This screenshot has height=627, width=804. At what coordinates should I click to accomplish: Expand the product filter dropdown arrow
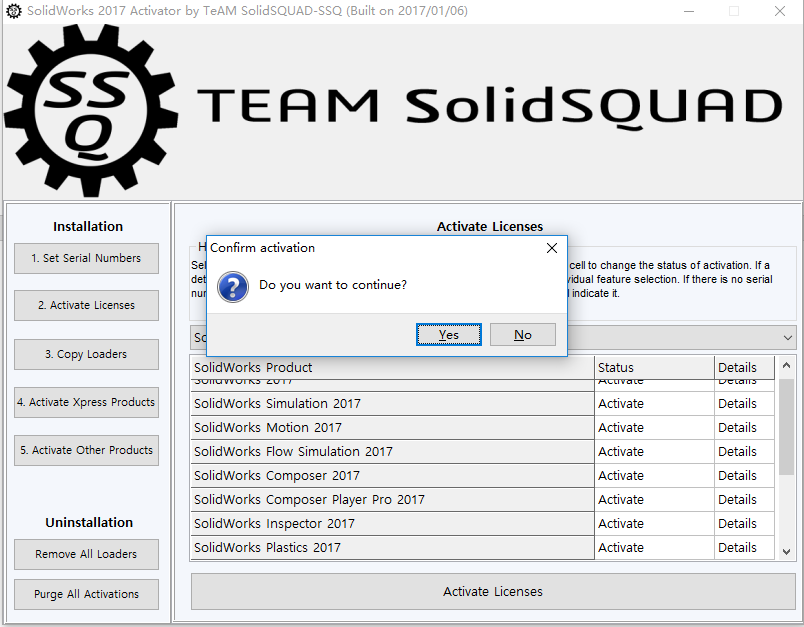[788, 338]
